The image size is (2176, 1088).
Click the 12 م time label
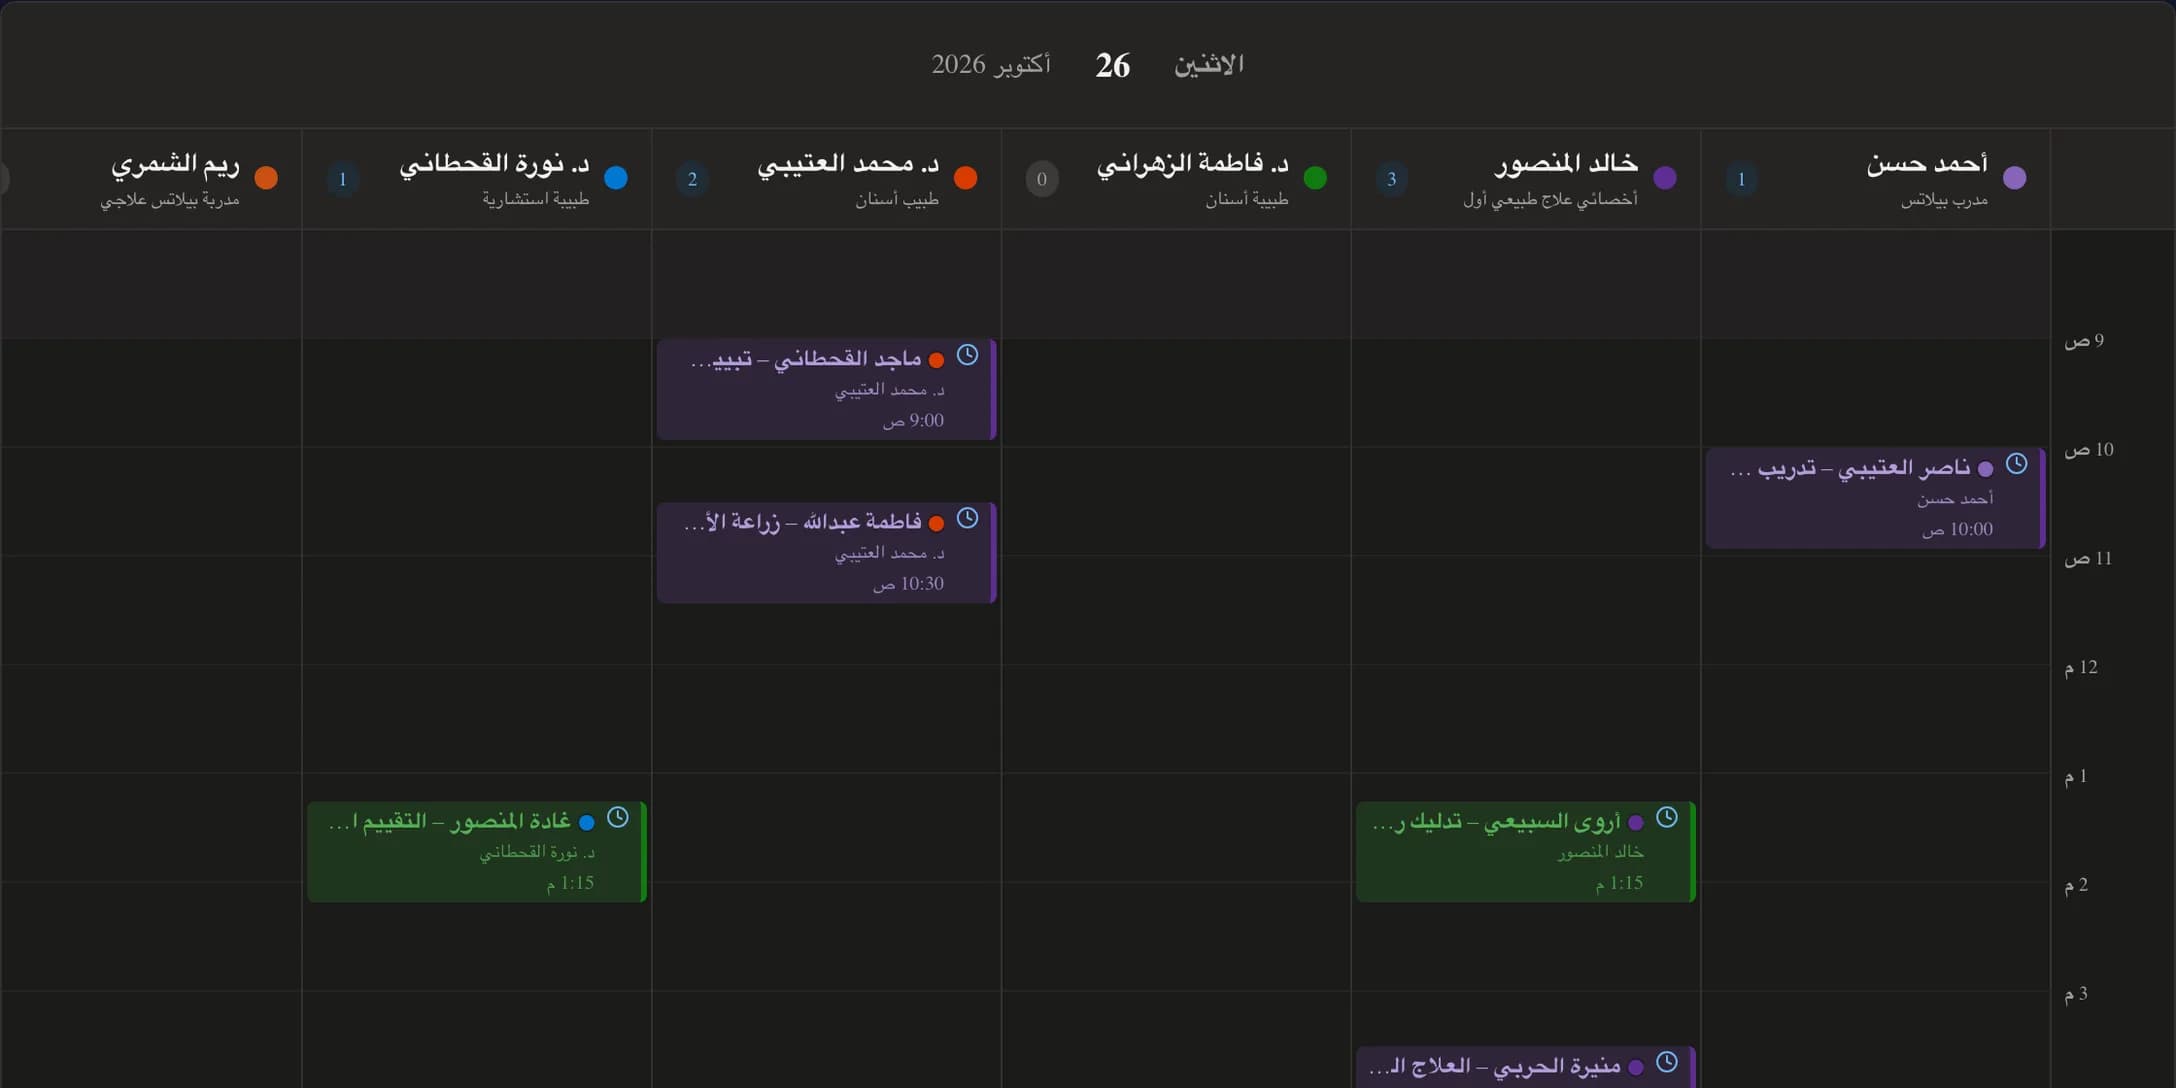click(2081, 667)
